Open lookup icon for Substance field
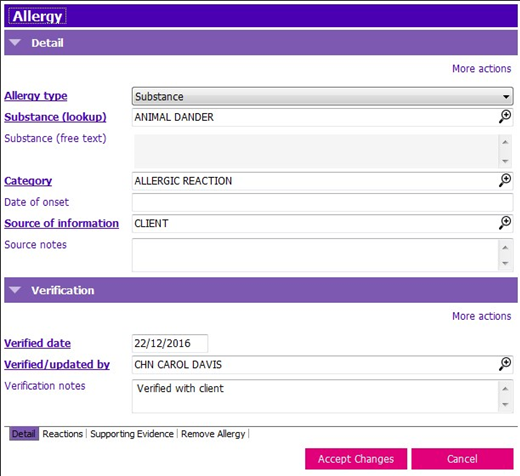The width and height of the screenshot is (520, 476). pyautogui.click(x=505, y=117)
